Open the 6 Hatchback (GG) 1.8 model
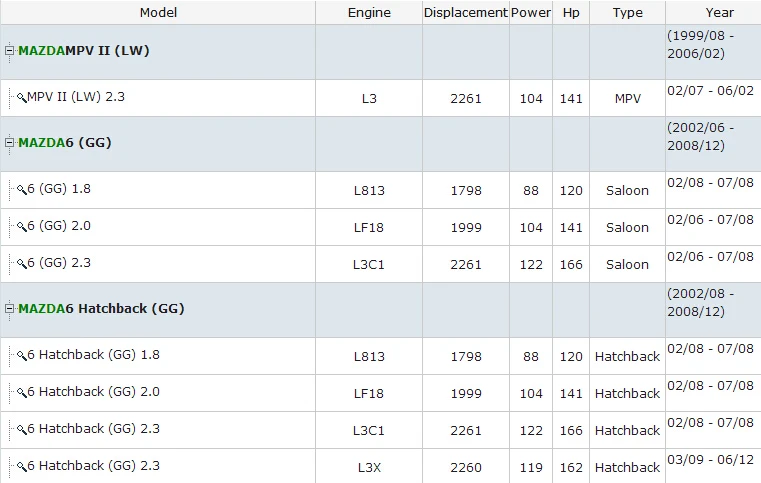The width and height of the screenshot is (761, 483). [x=94, y=354]
